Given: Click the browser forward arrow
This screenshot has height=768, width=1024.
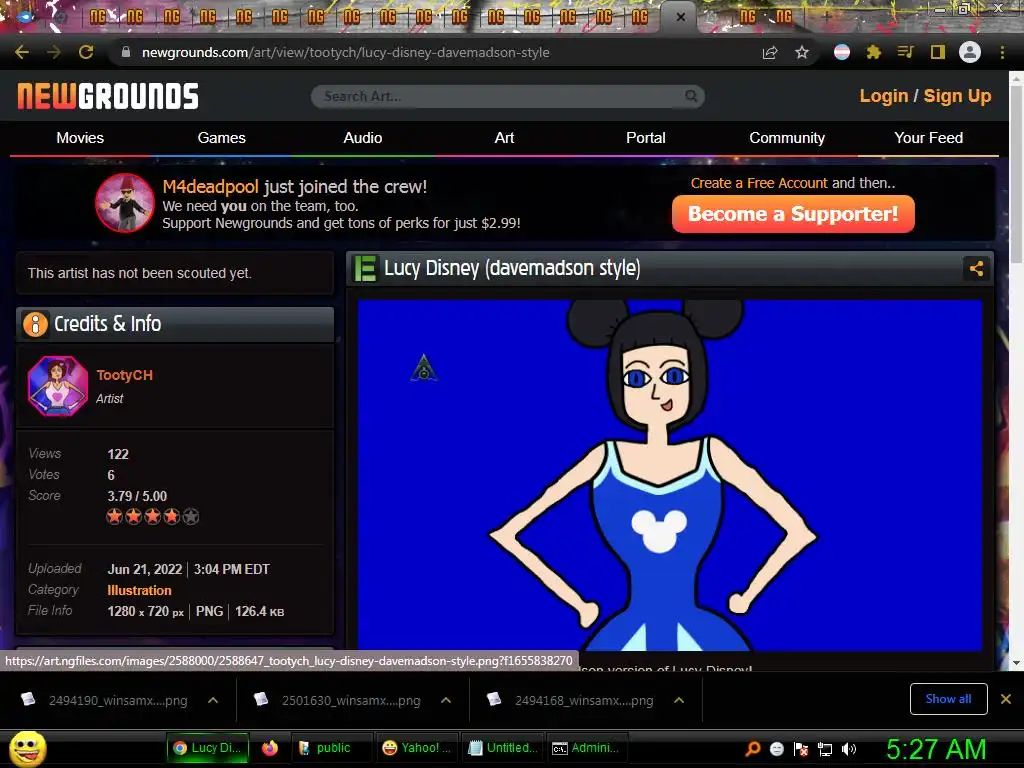Looking at the screenshot, I should click(54, 52).
